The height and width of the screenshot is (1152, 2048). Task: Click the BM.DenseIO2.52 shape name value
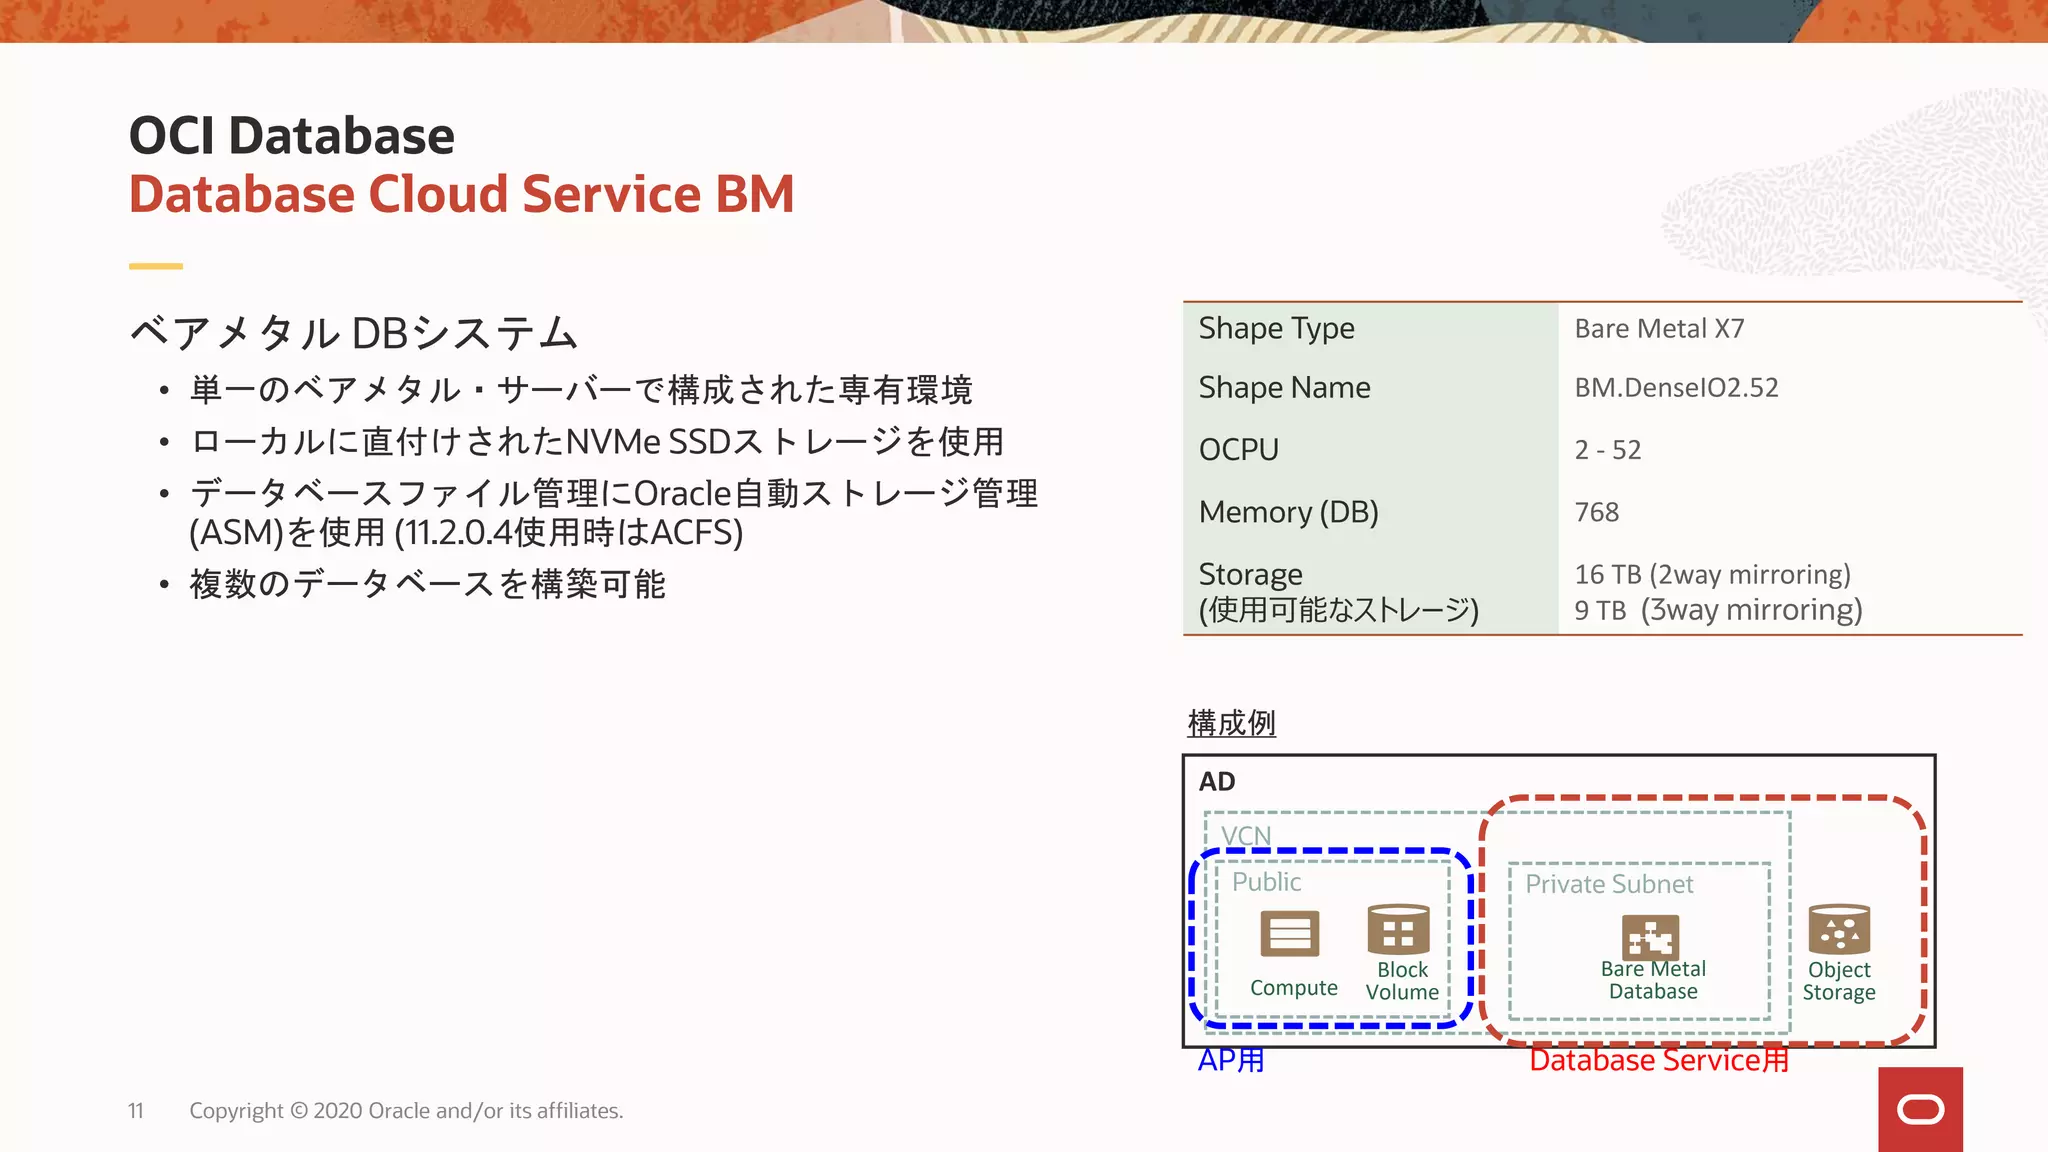[x=1676, y=388]
